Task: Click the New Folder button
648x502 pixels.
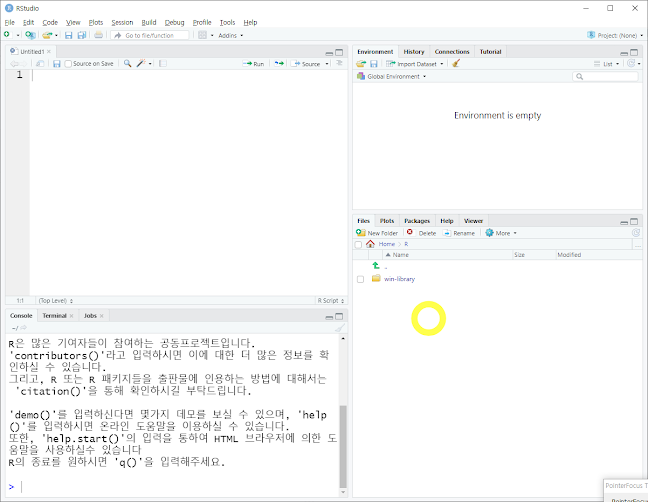Action: (377, 233)
